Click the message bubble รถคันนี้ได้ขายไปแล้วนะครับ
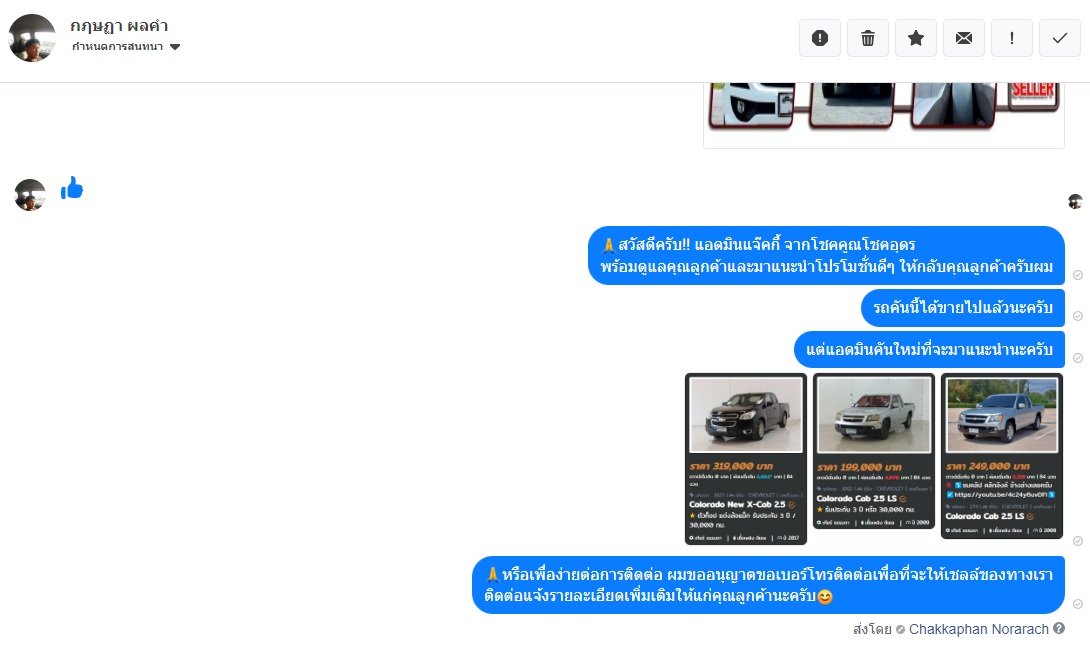 click(x=963, y=308)
